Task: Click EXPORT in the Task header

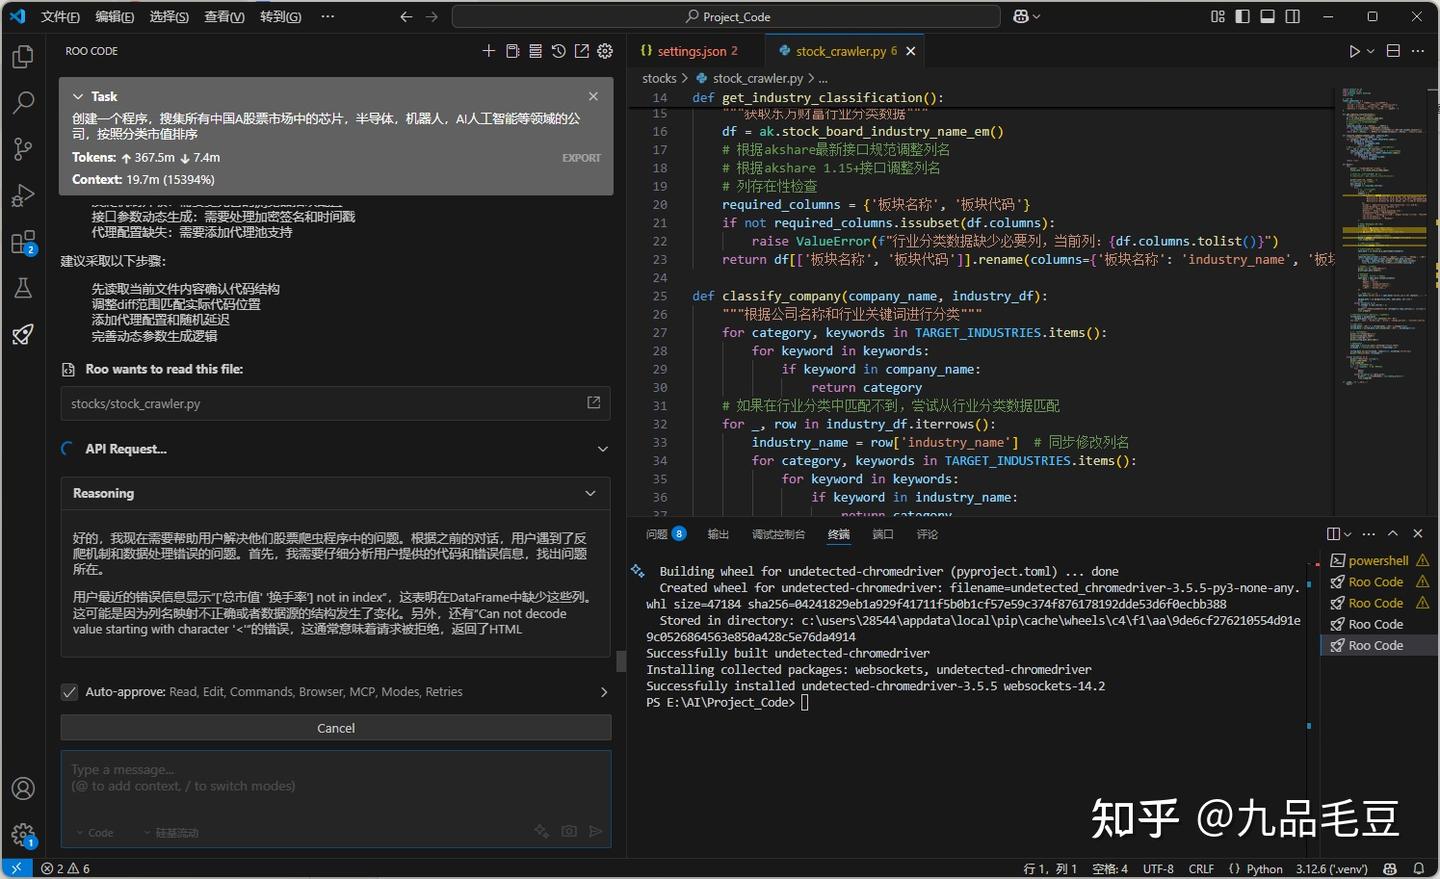Action: coord(581,157)
